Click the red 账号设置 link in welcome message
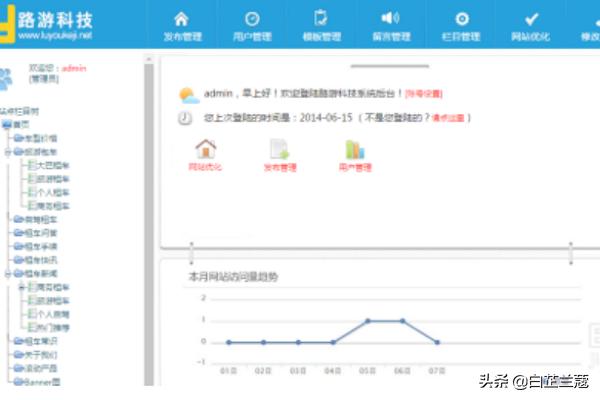The image size is (600, 400). pyautogui.click(x=424, y=94)
